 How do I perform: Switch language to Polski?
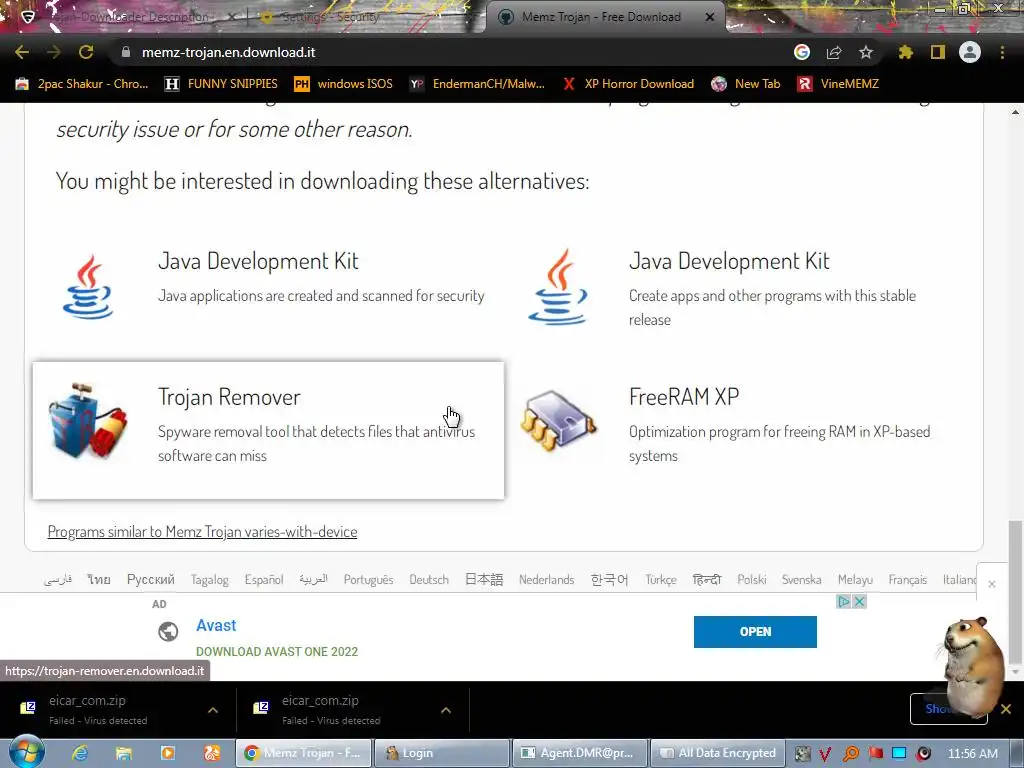[x=752, y=579]
